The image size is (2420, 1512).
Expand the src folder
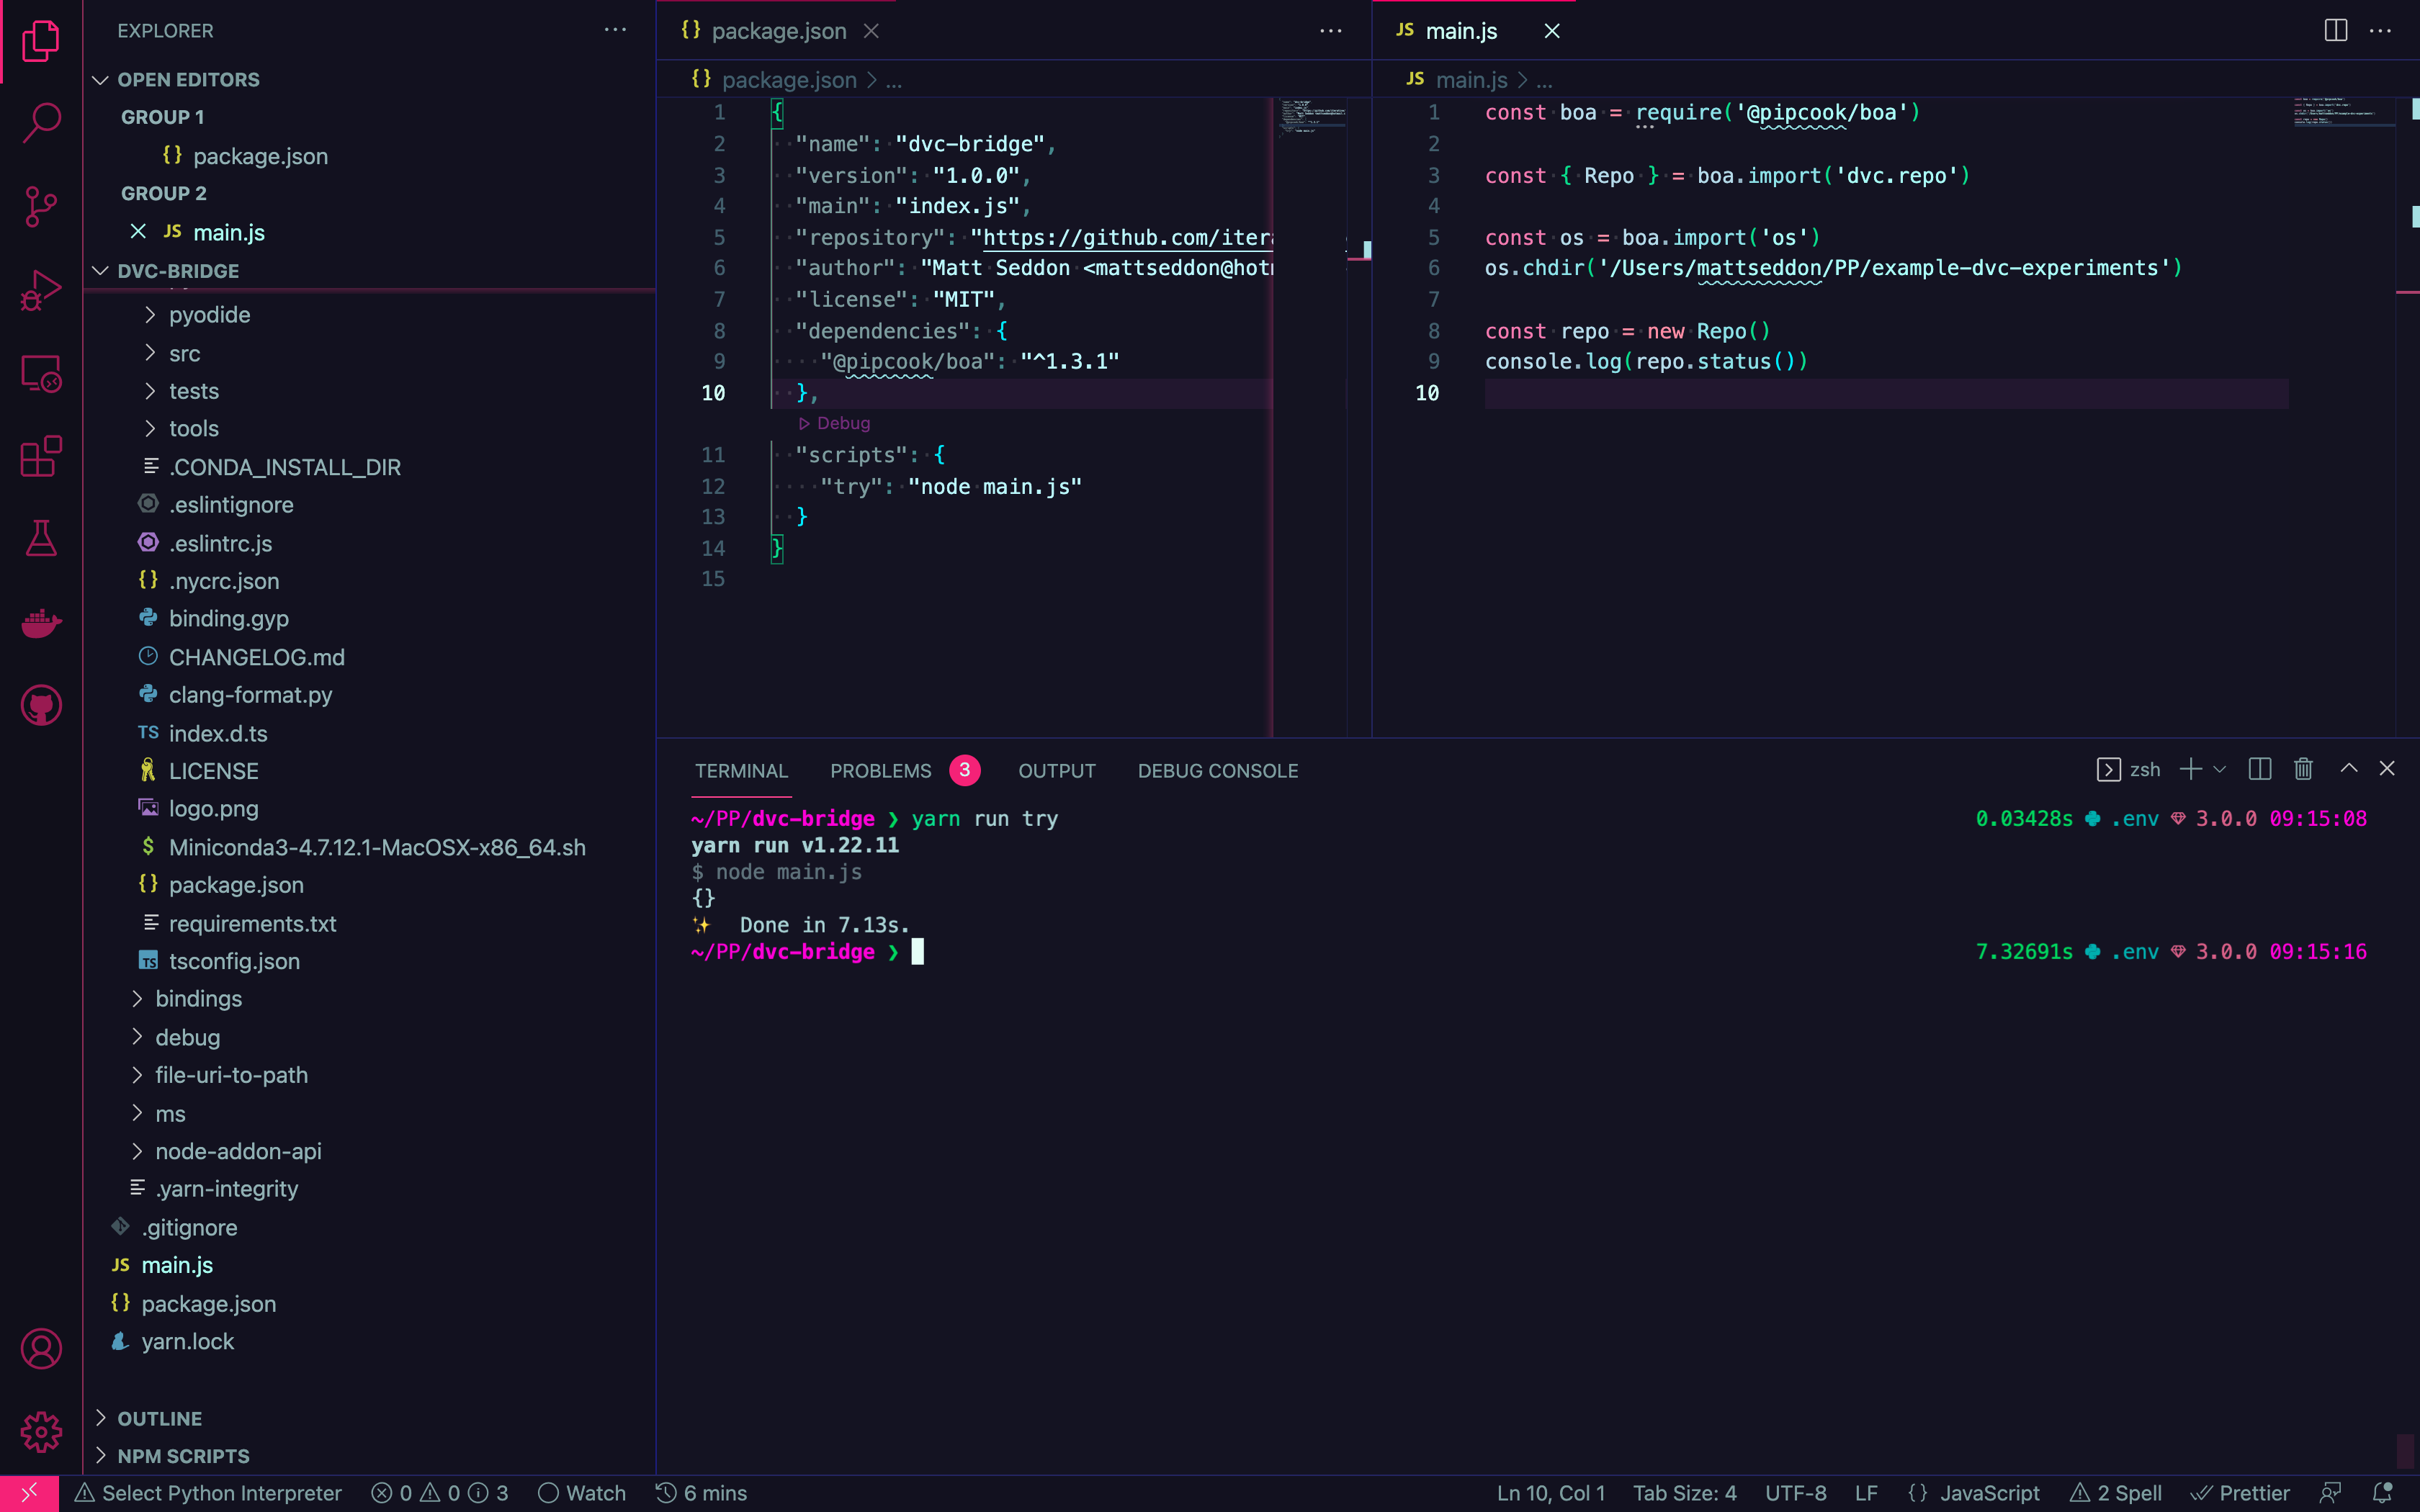coord(185,352)
